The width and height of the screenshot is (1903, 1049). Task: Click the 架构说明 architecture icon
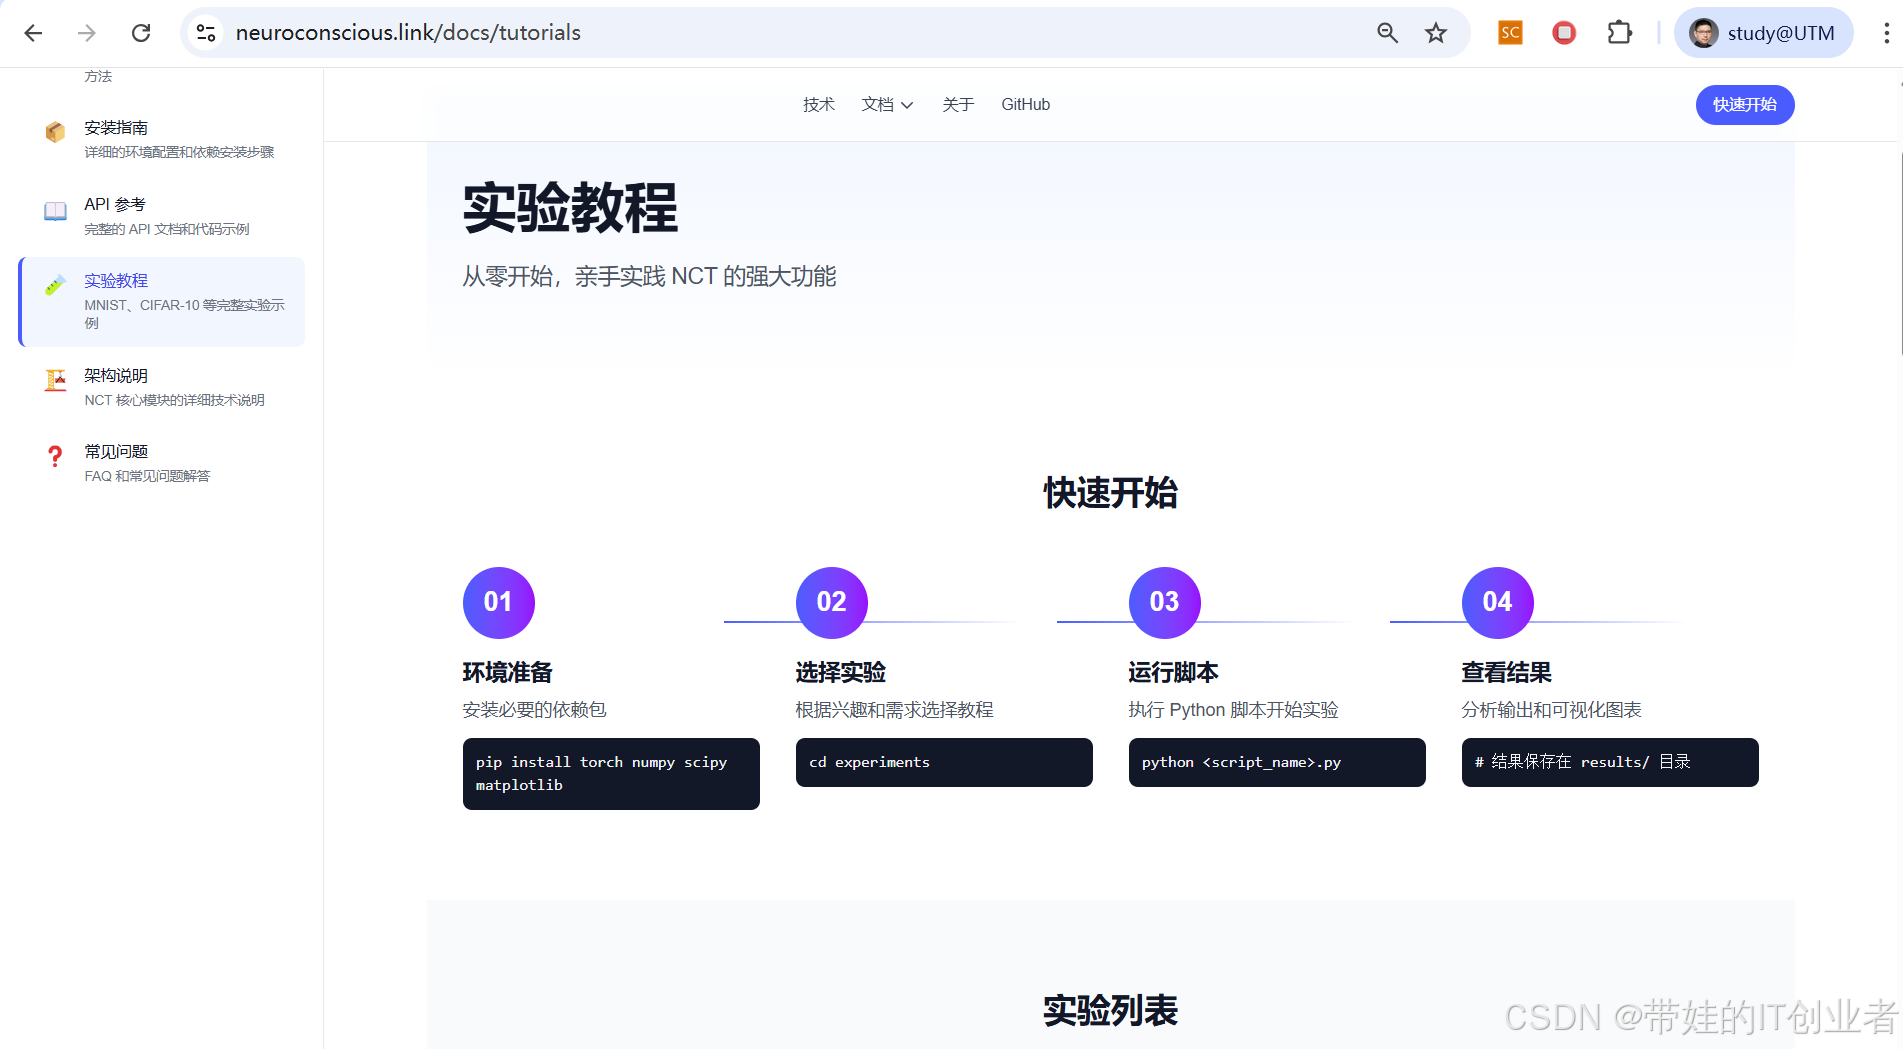coord(55,381)
